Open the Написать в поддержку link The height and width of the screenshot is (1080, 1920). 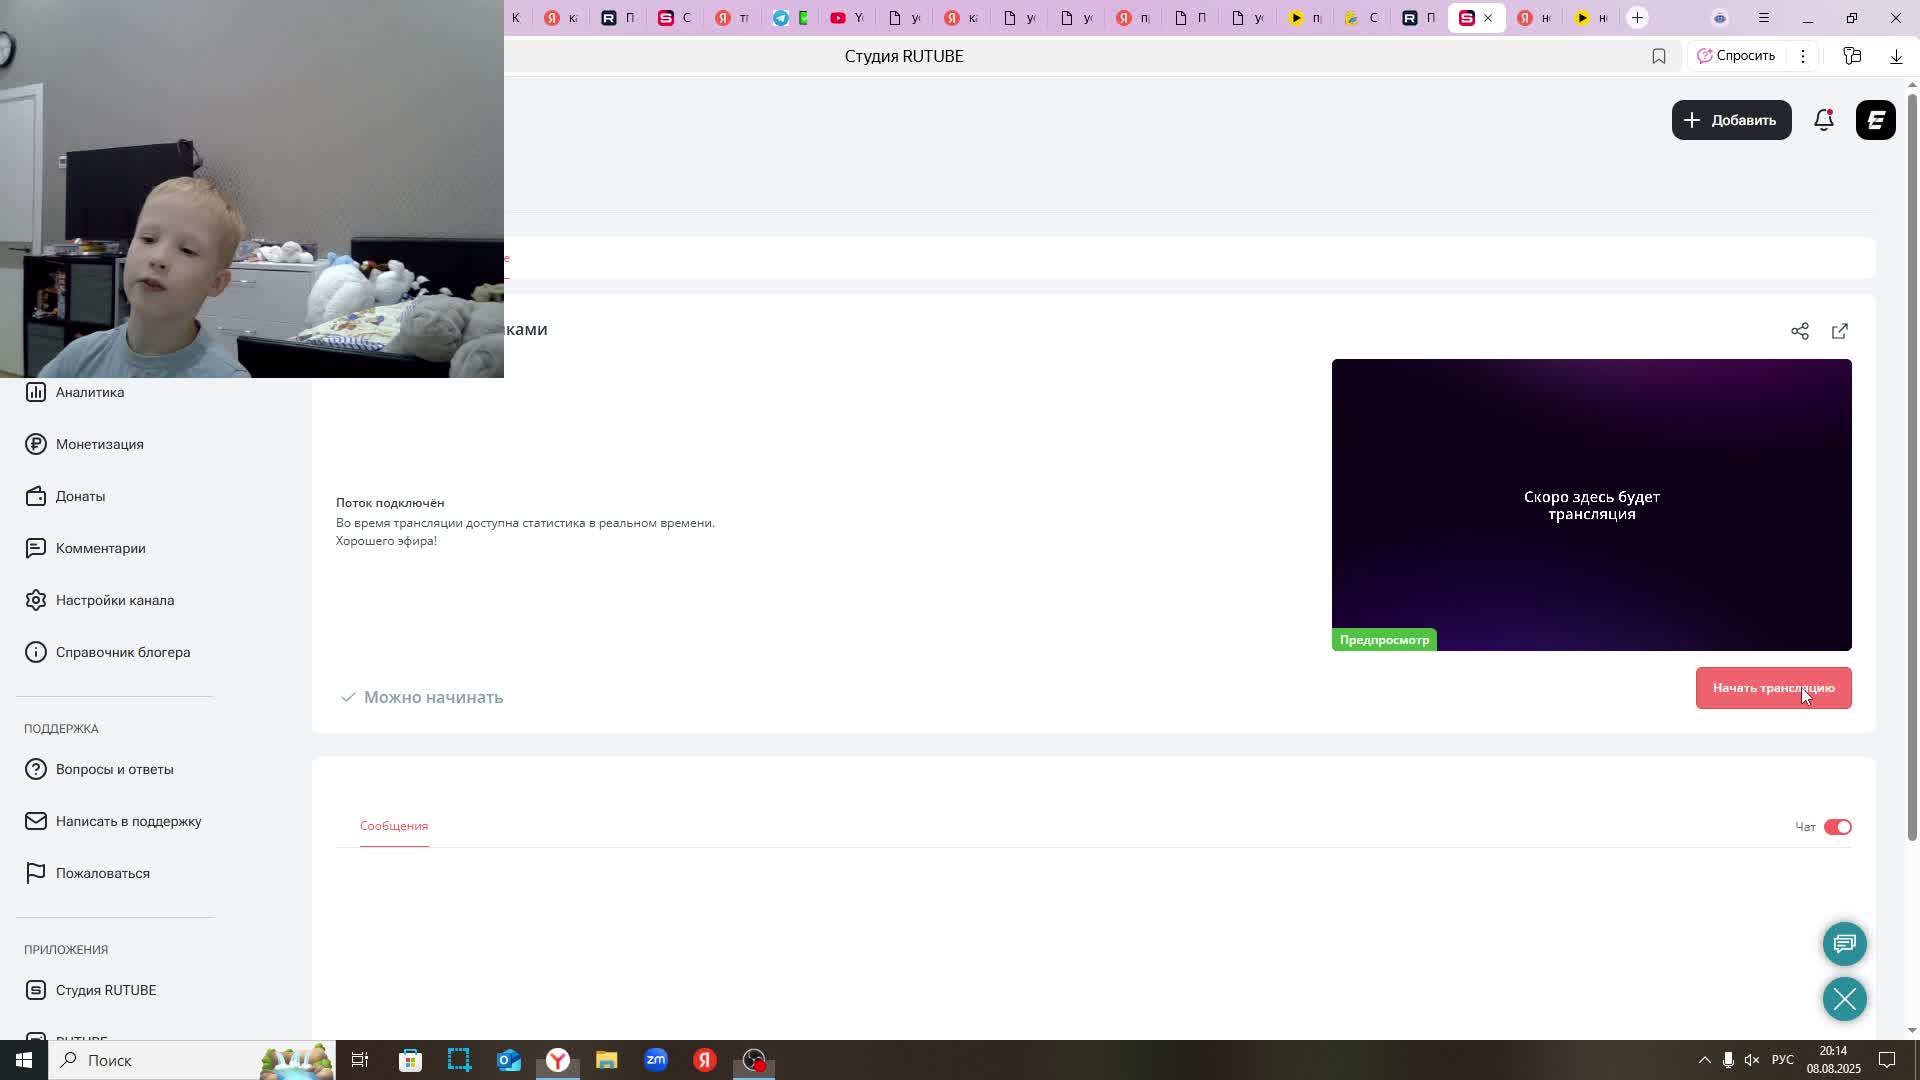click(128, 821)
